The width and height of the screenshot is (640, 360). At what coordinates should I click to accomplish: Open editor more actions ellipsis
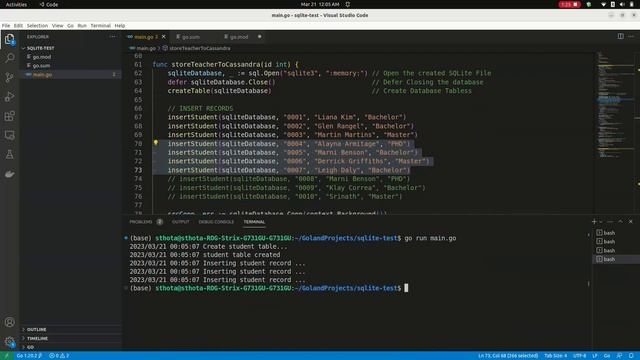click(631, 36)
